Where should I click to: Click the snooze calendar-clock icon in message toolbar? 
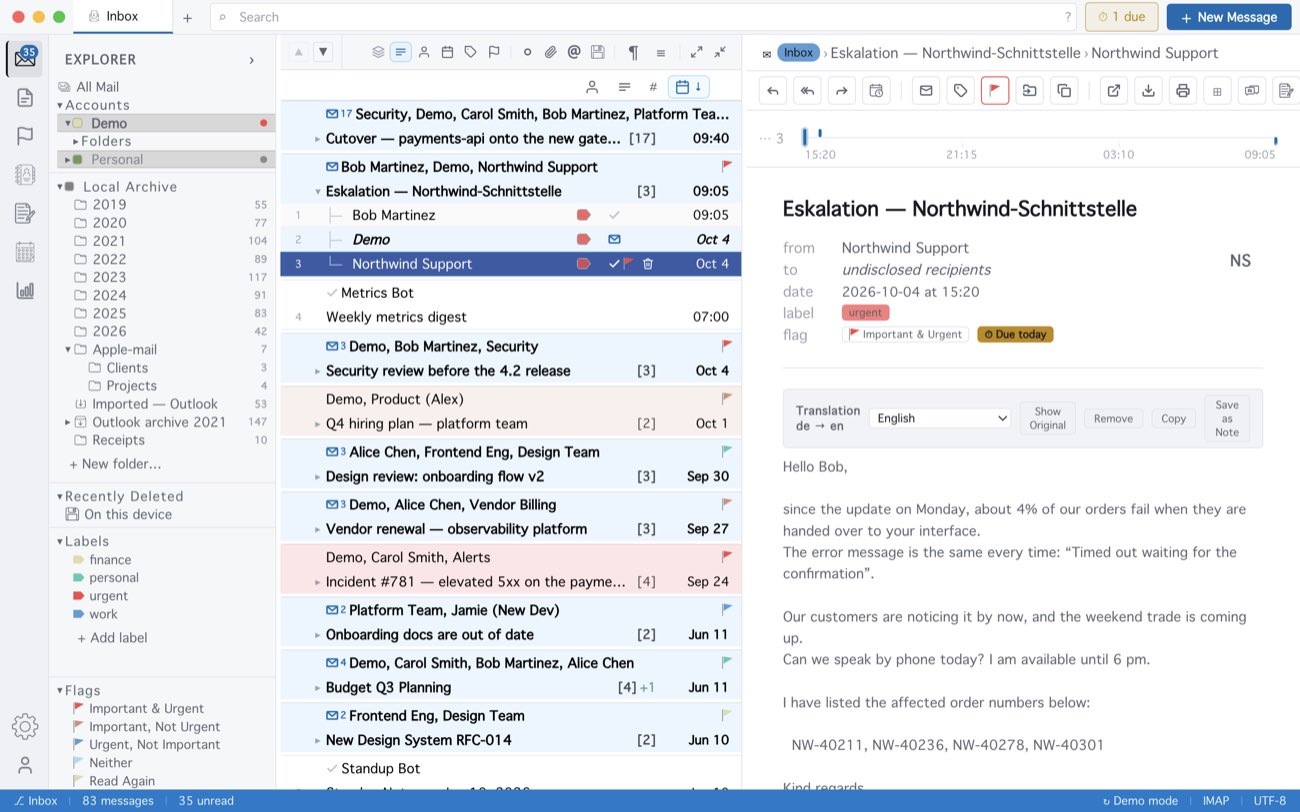(876, 91)
